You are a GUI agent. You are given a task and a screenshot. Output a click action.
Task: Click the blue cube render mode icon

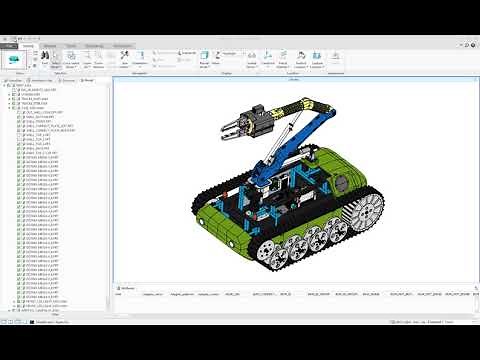pos(204,55)
